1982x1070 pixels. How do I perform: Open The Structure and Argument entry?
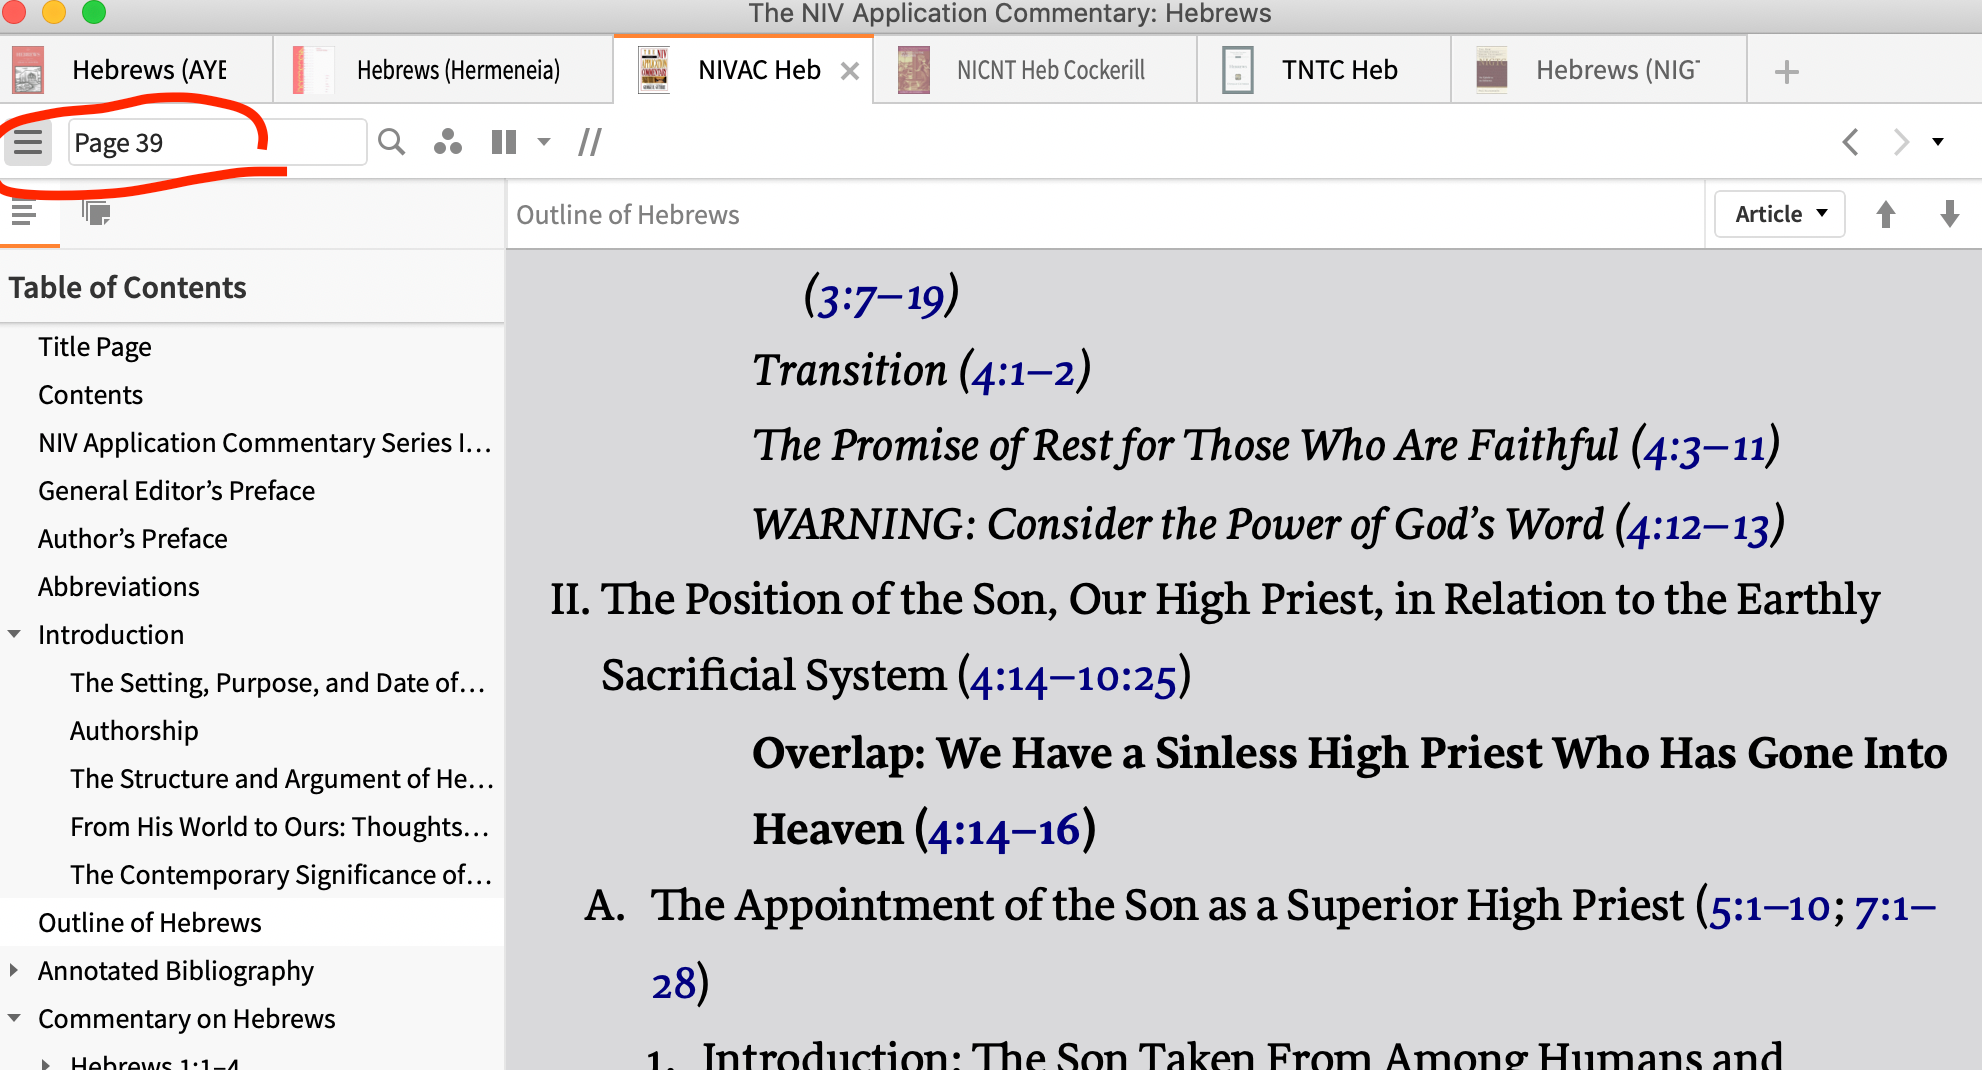coord(282,779)
